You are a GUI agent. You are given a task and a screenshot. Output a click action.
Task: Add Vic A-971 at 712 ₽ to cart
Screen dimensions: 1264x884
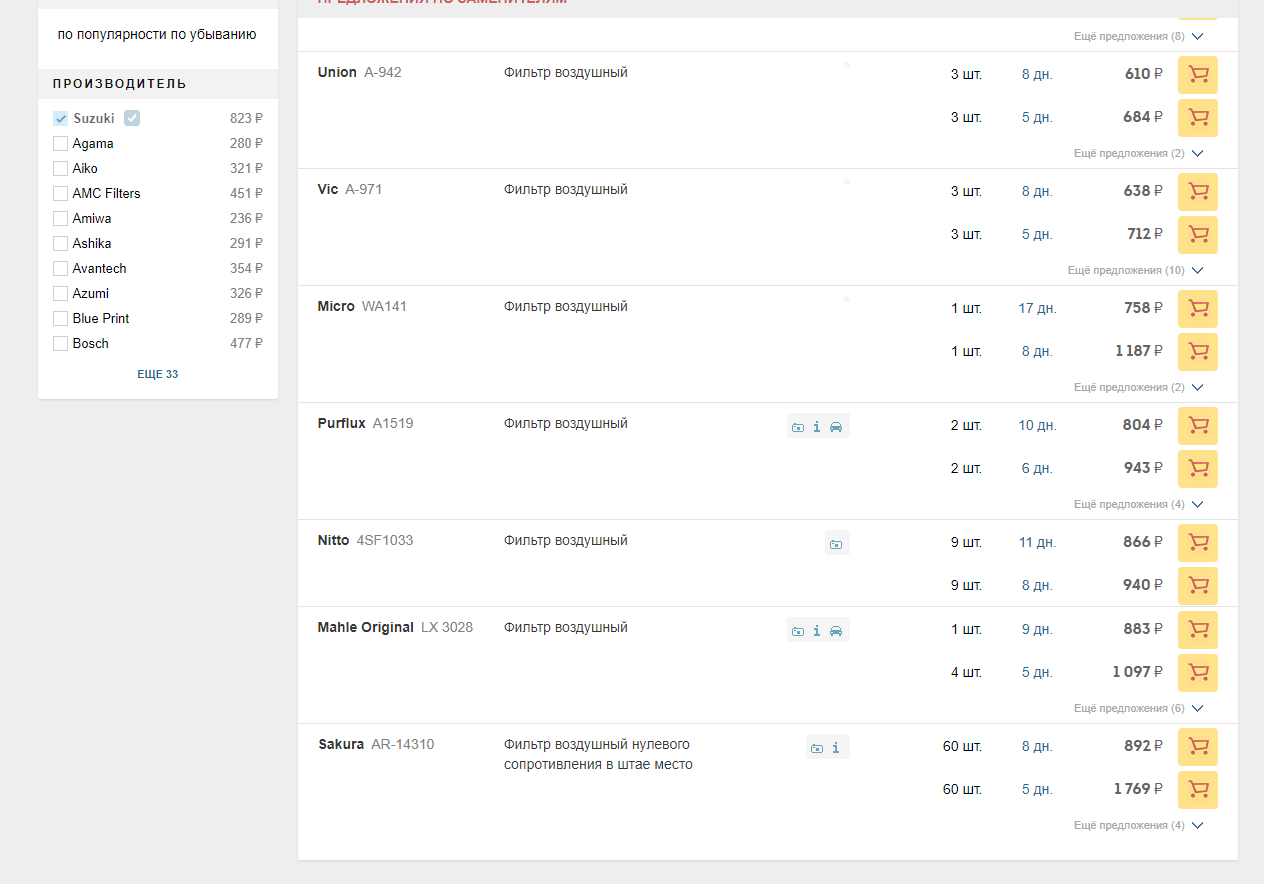pyautogui.click(x=1197, y=235)
